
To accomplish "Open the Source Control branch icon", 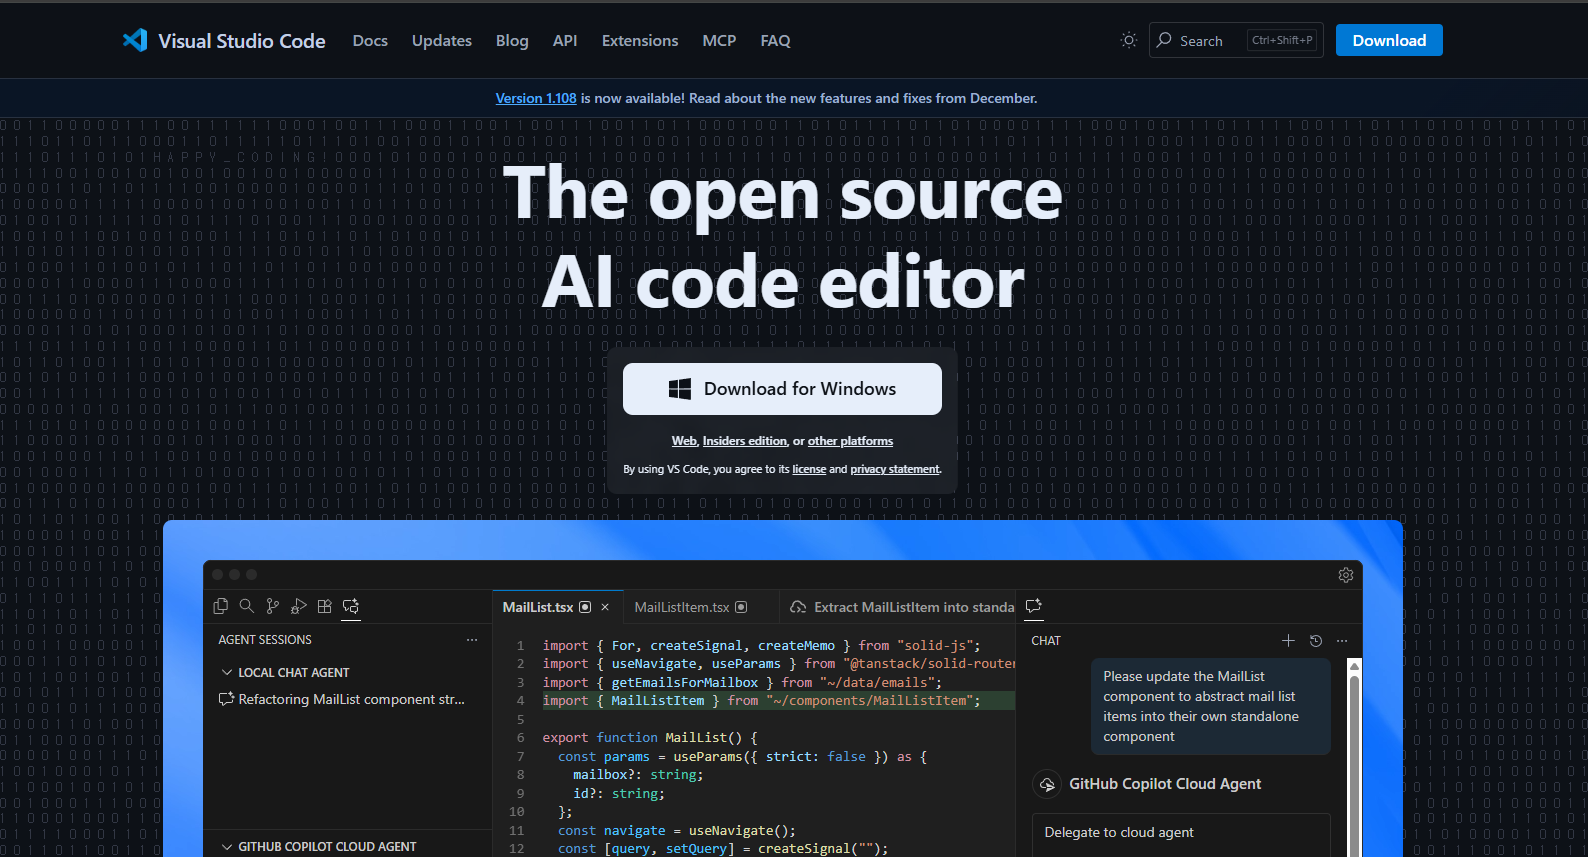I will (273, 606).
